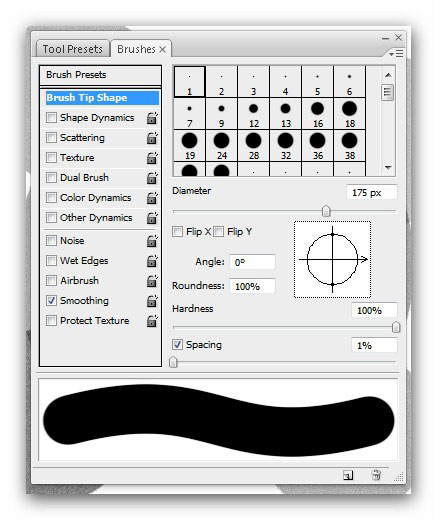Screen dimensions: 437x520
Task: Uncheck the Spacing checkbox
Action: coord(177,344)
